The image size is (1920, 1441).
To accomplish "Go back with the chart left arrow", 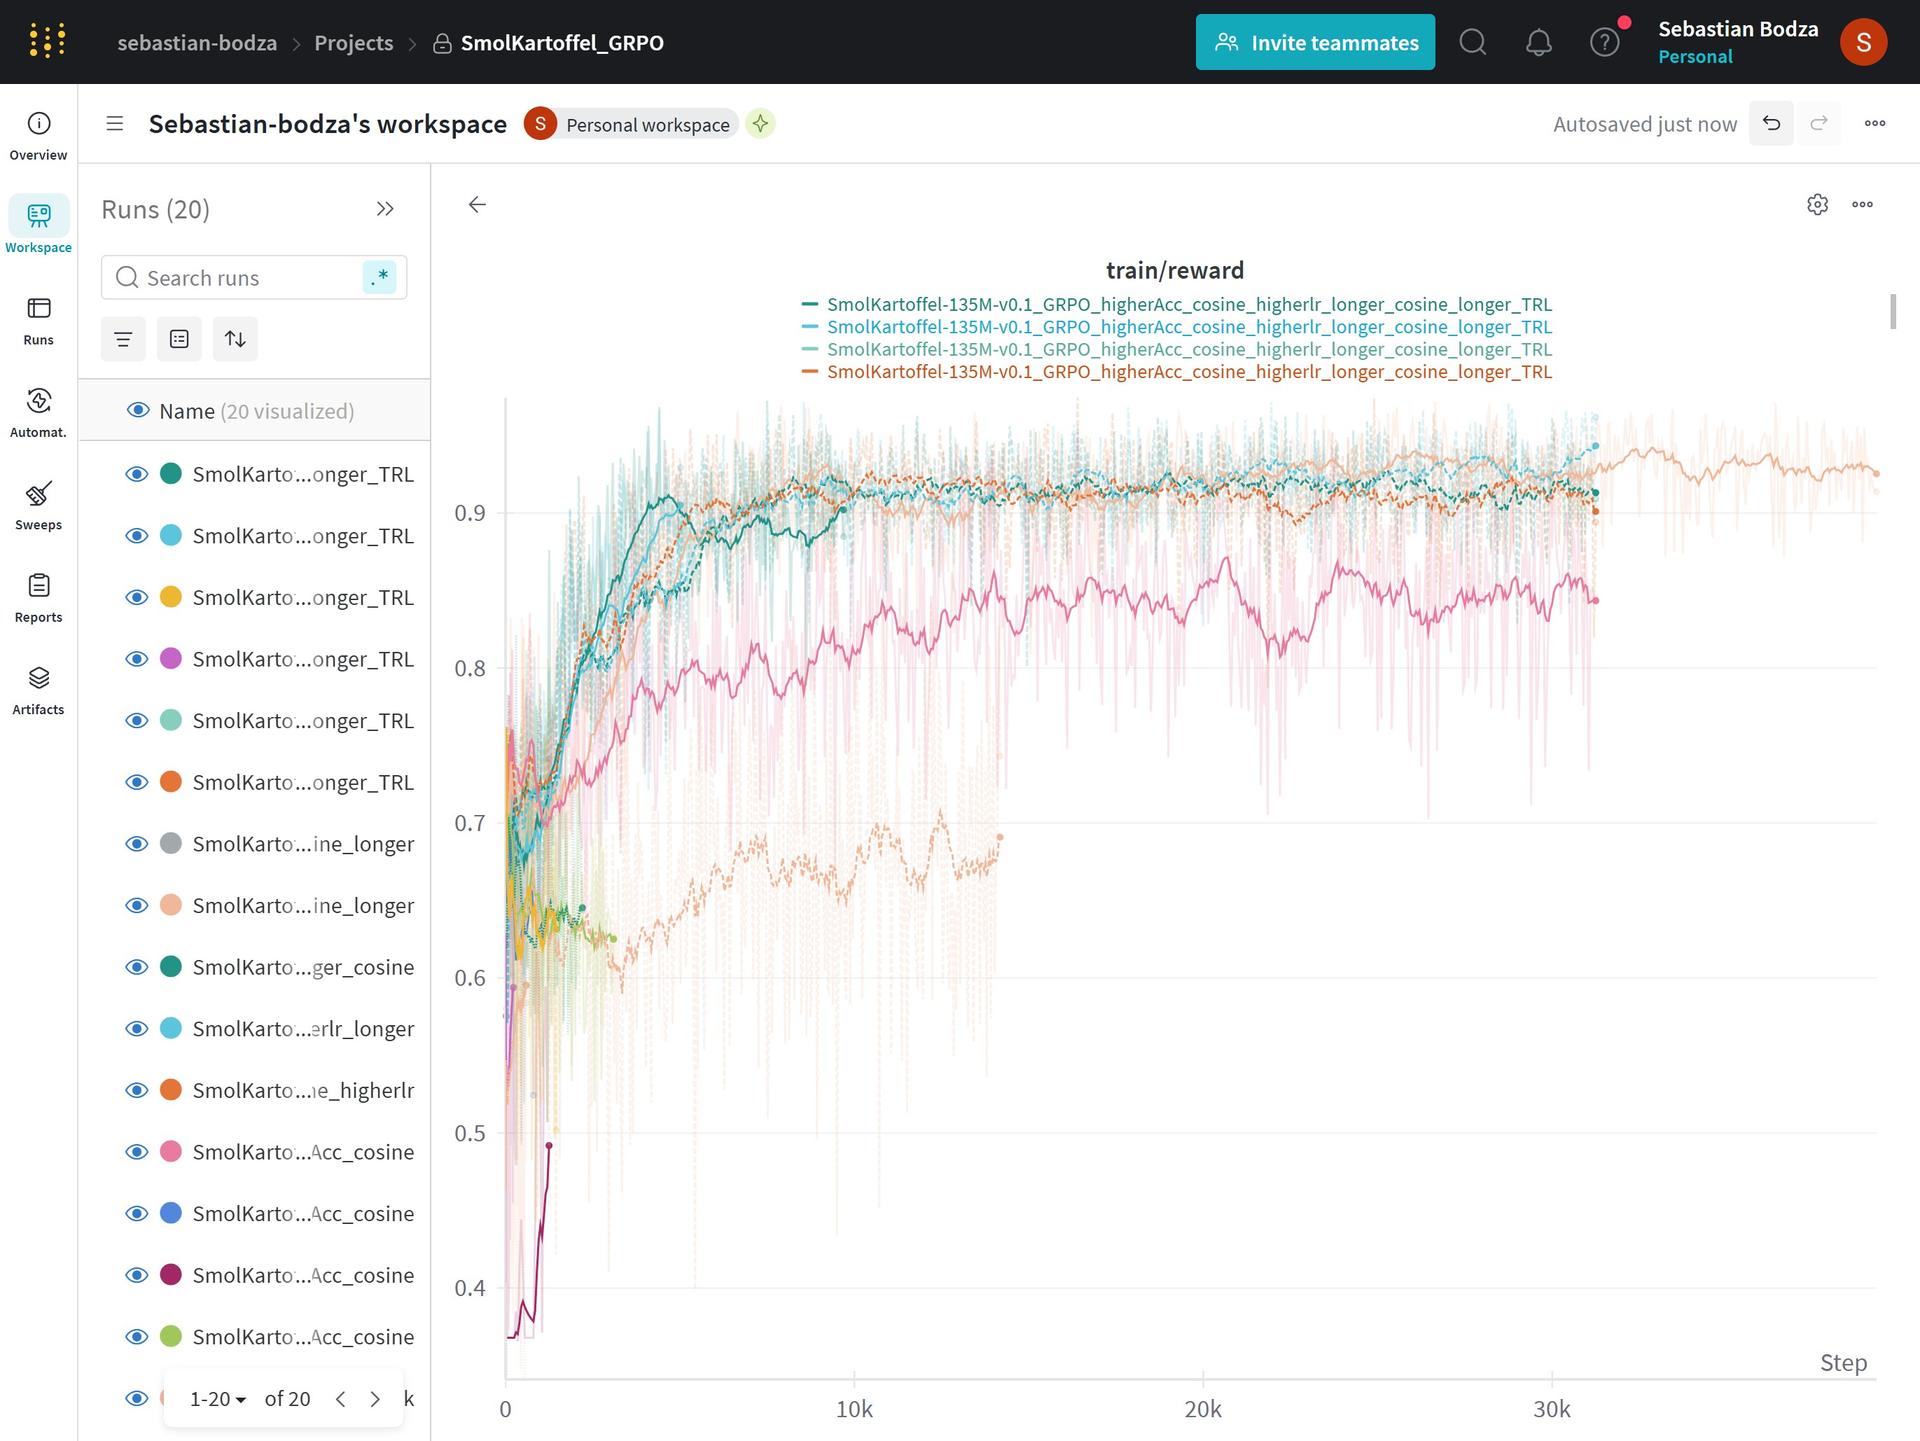I will click(477, 204).
